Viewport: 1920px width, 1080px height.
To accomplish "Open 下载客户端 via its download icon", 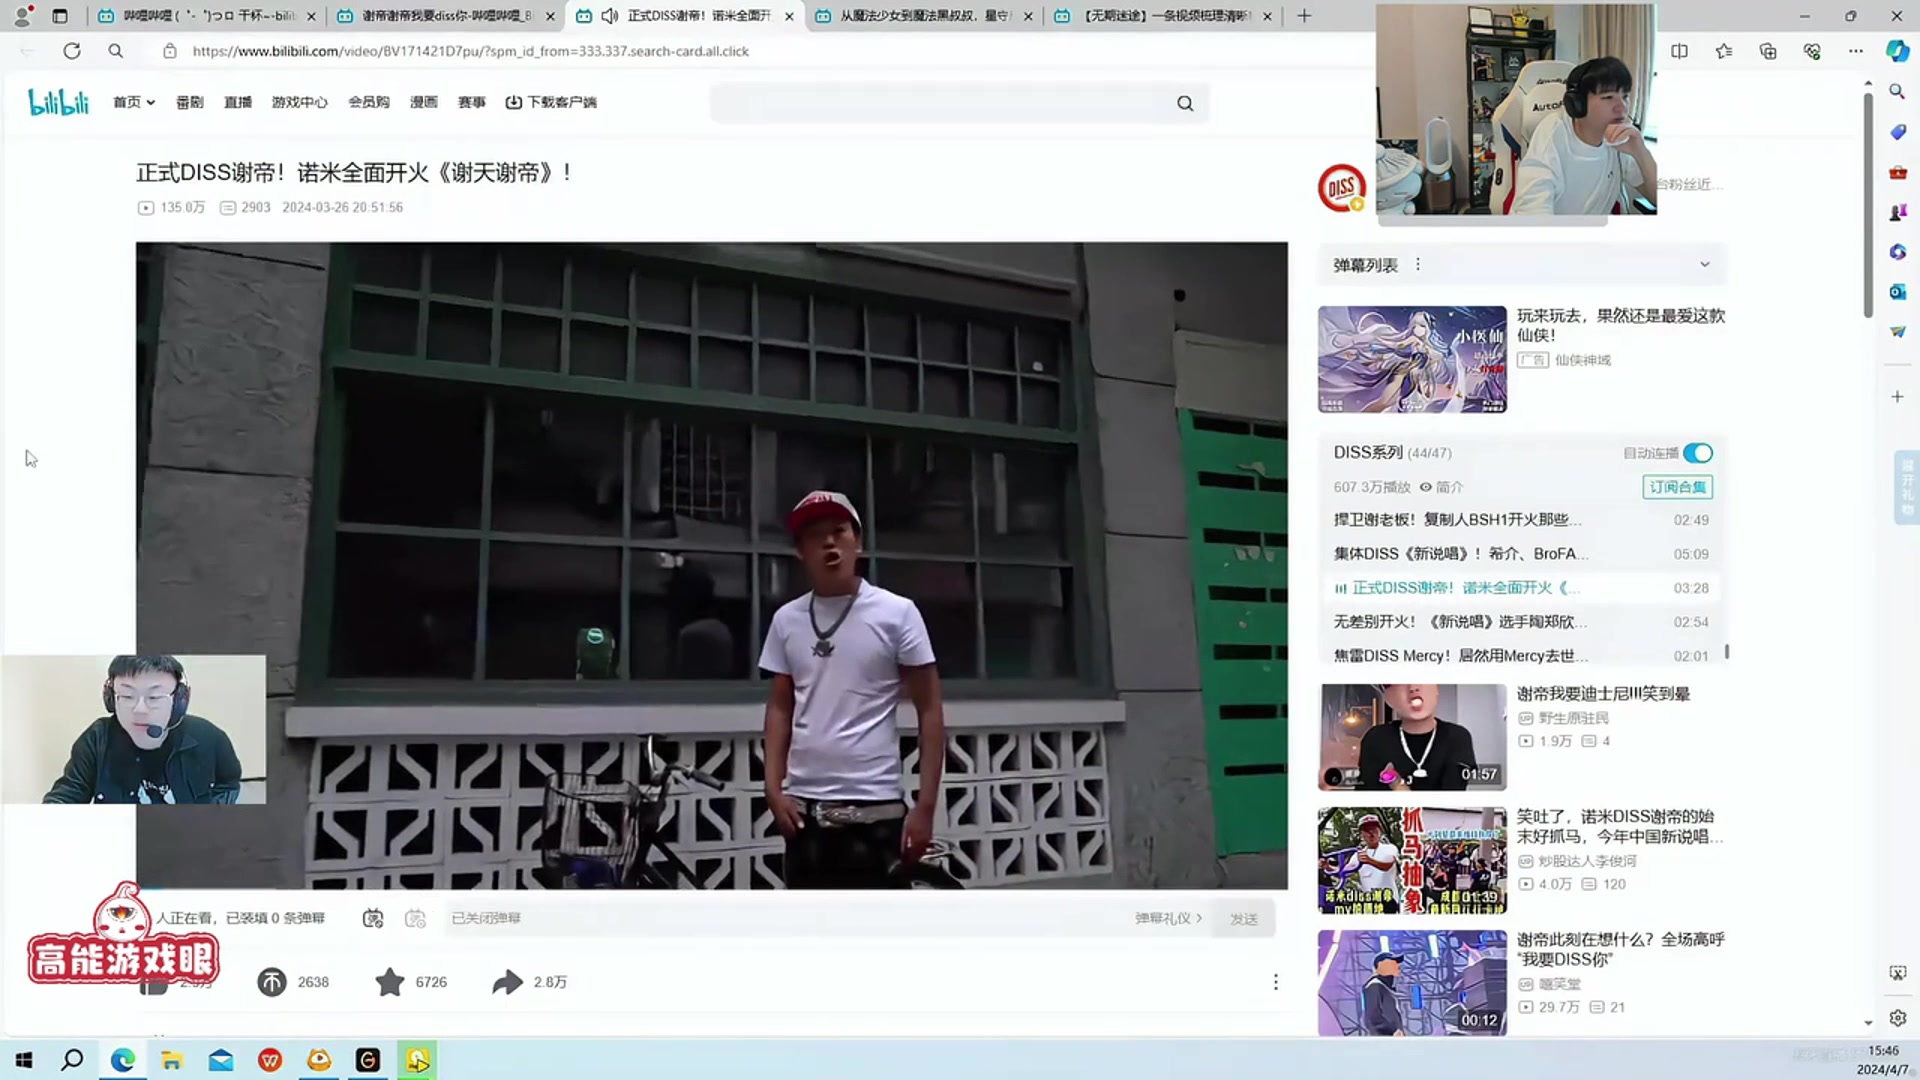I will [x=513, y=102].
